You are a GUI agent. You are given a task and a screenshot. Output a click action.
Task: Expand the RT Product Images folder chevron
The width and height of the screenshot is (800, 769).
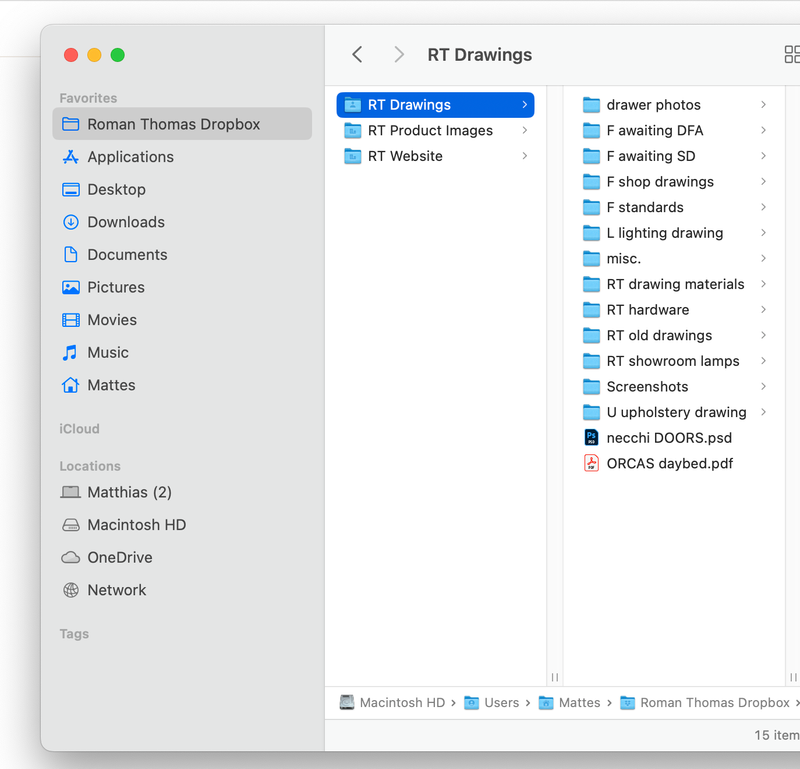525,131
